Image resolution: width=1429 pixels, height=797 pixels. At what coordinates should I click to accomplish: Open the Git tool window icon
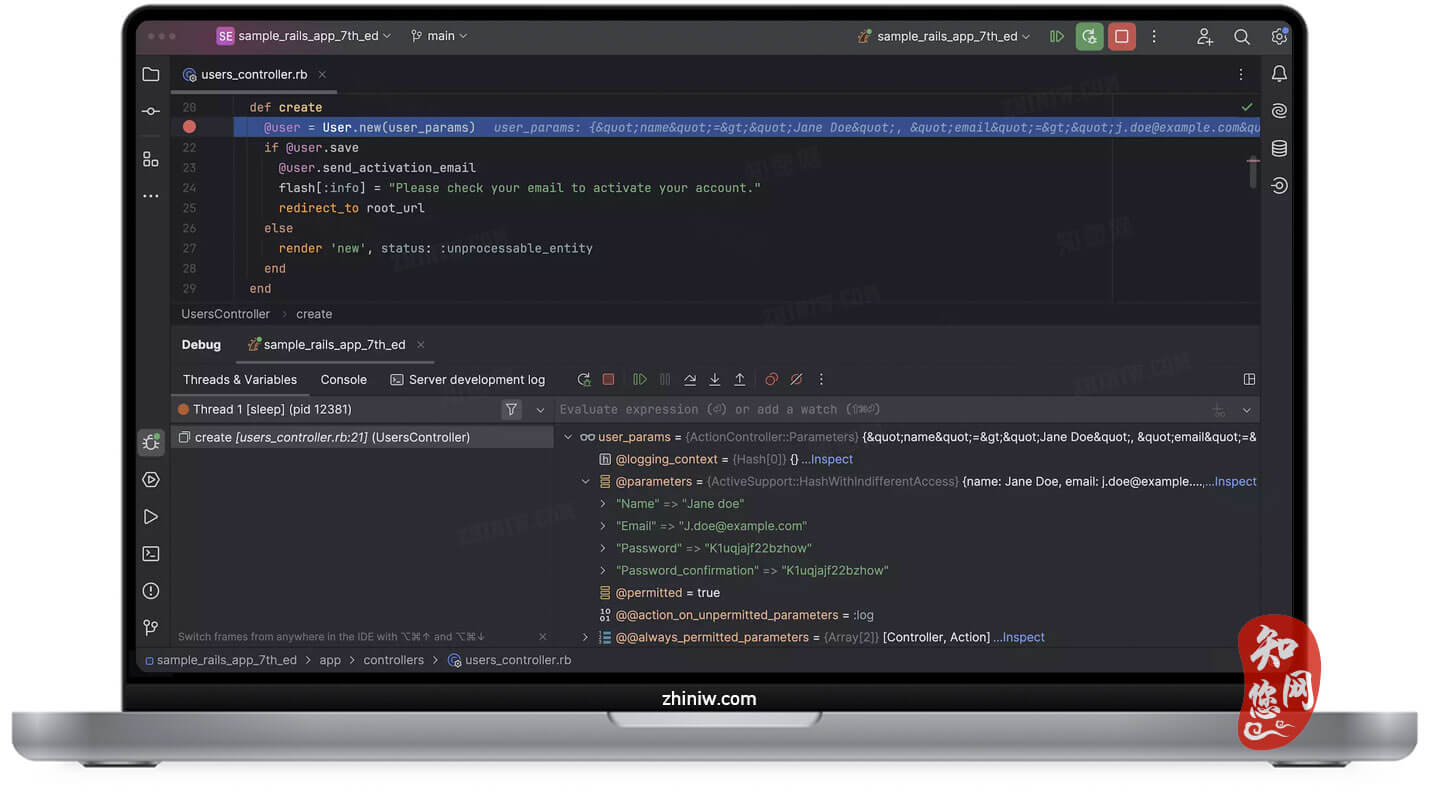point(151,628)
